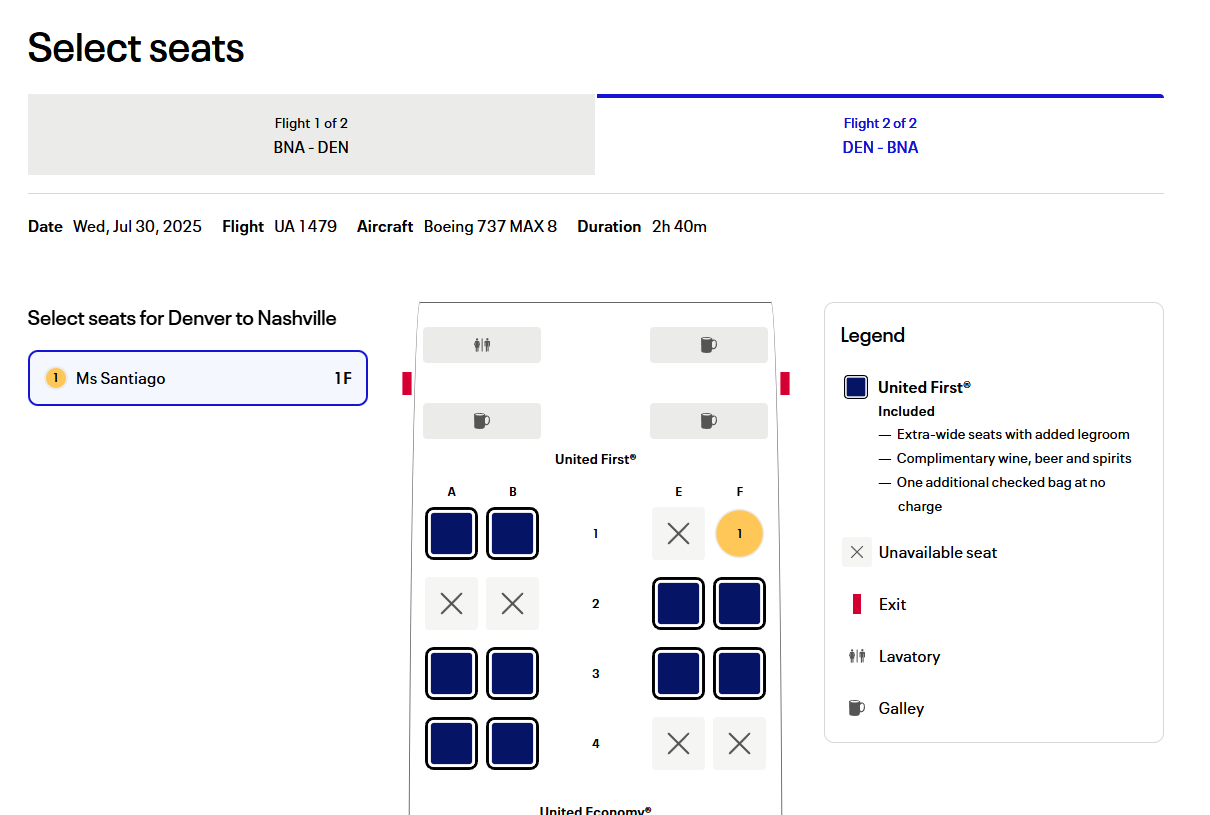Select seat 2E in United First
This screenshot has height=815, width=1210.
(x=679, y=604)
